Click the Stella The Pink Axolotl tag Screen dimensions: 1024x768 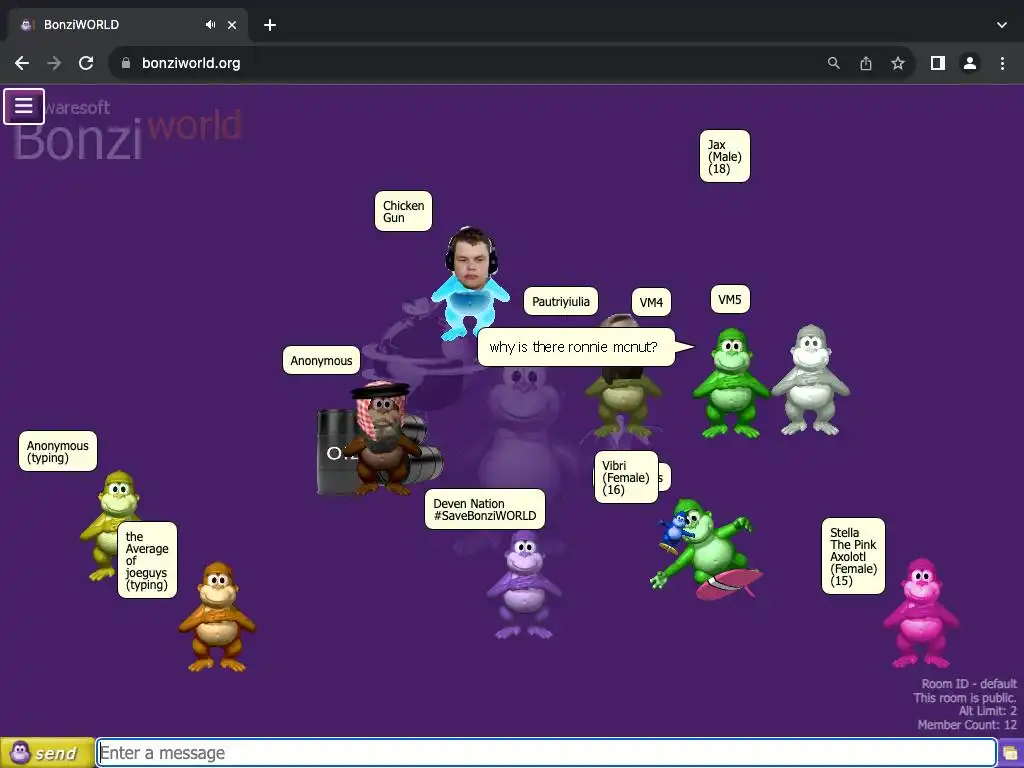pyautogui.click(x=853, y=556)
